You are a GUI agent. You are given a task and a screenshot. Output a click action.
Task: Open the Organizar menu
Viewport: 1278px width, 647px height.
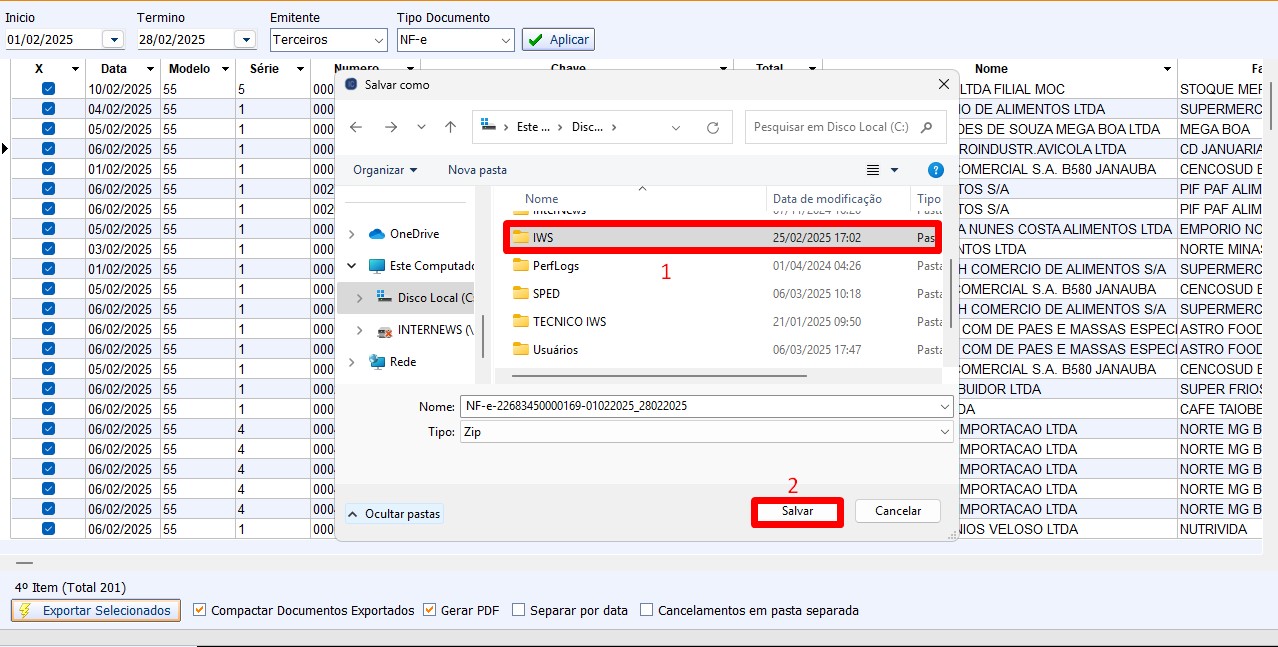(x=385, y=170)
